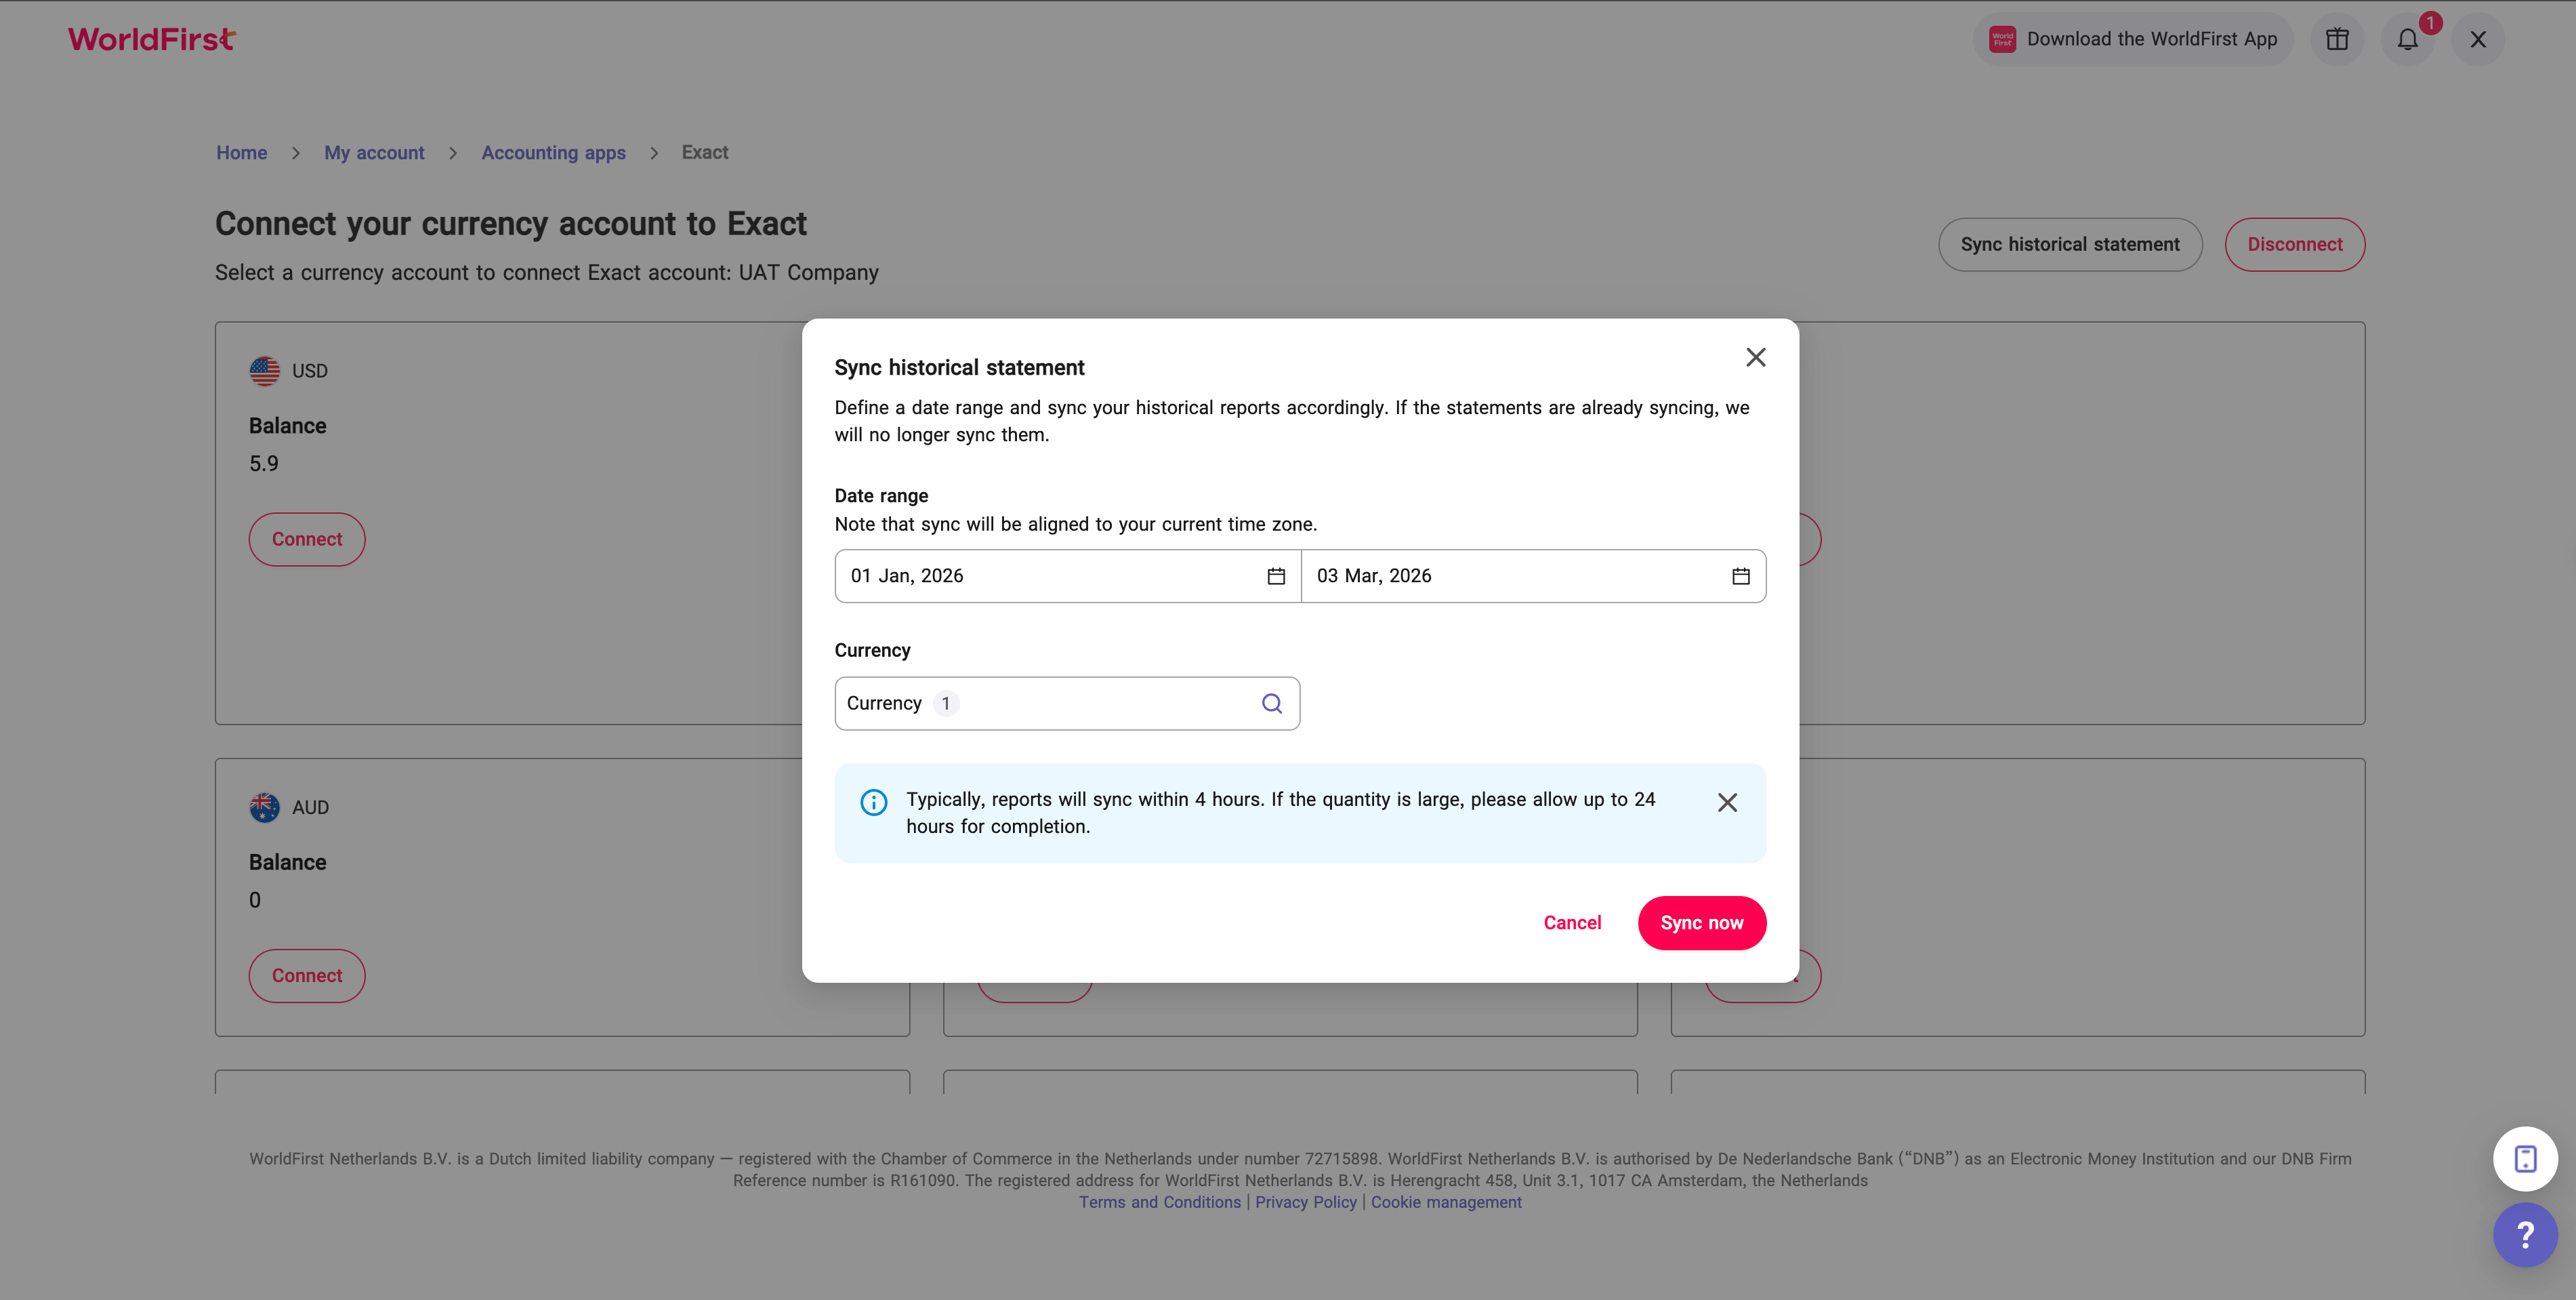
Task: Click the end date calendar icon
Action: click(x=1741, y=576)
